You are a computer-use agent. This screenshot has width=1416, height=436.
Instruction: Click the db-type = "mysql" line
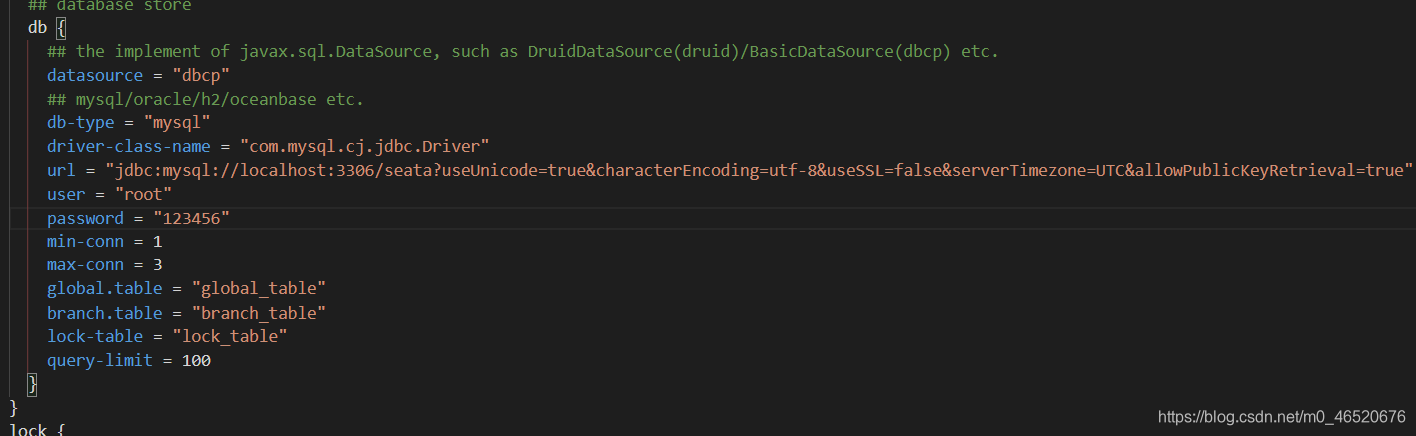click(x=129, y=123)
